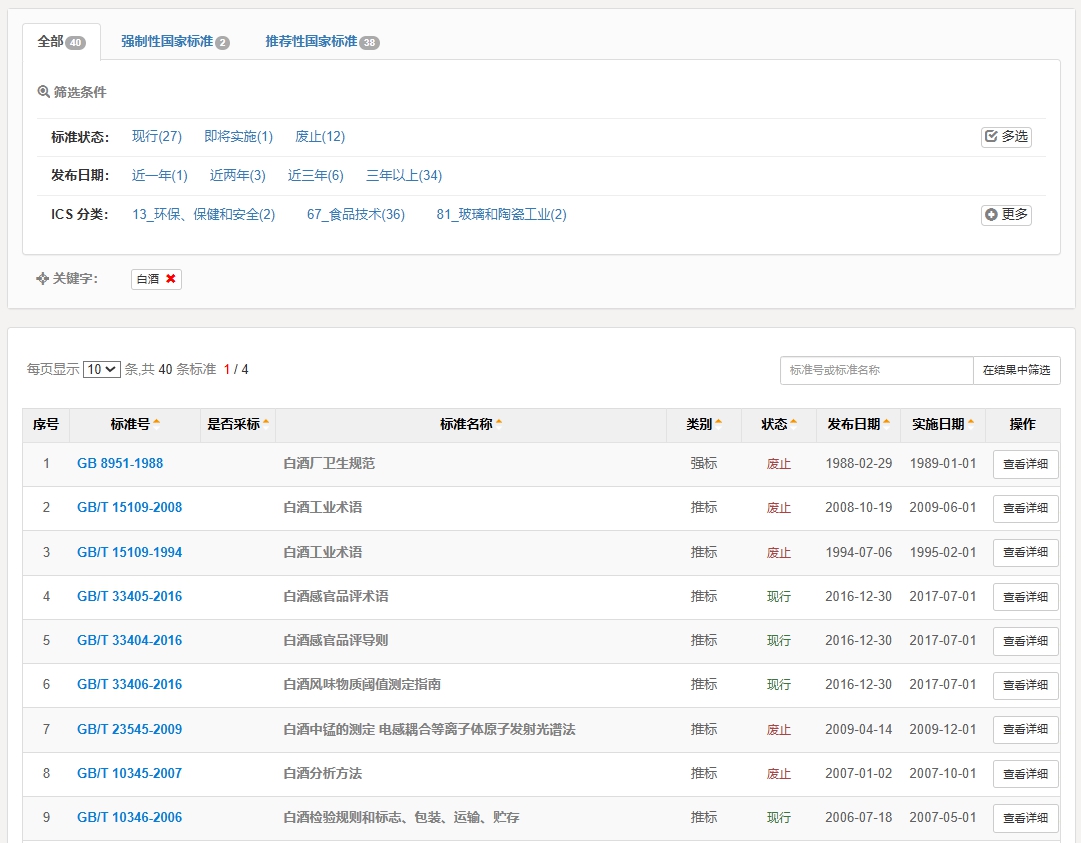Filter publish date 近一年(1)
This screenshot has width=1081, height=843.
(159, 176)
